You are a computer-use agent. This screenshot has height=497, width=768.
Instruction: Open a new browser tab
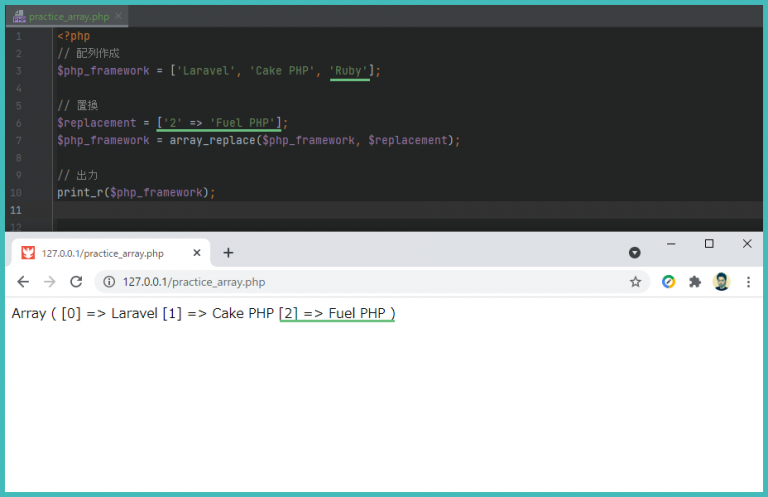pyautogui.click(x=228, y=253)
